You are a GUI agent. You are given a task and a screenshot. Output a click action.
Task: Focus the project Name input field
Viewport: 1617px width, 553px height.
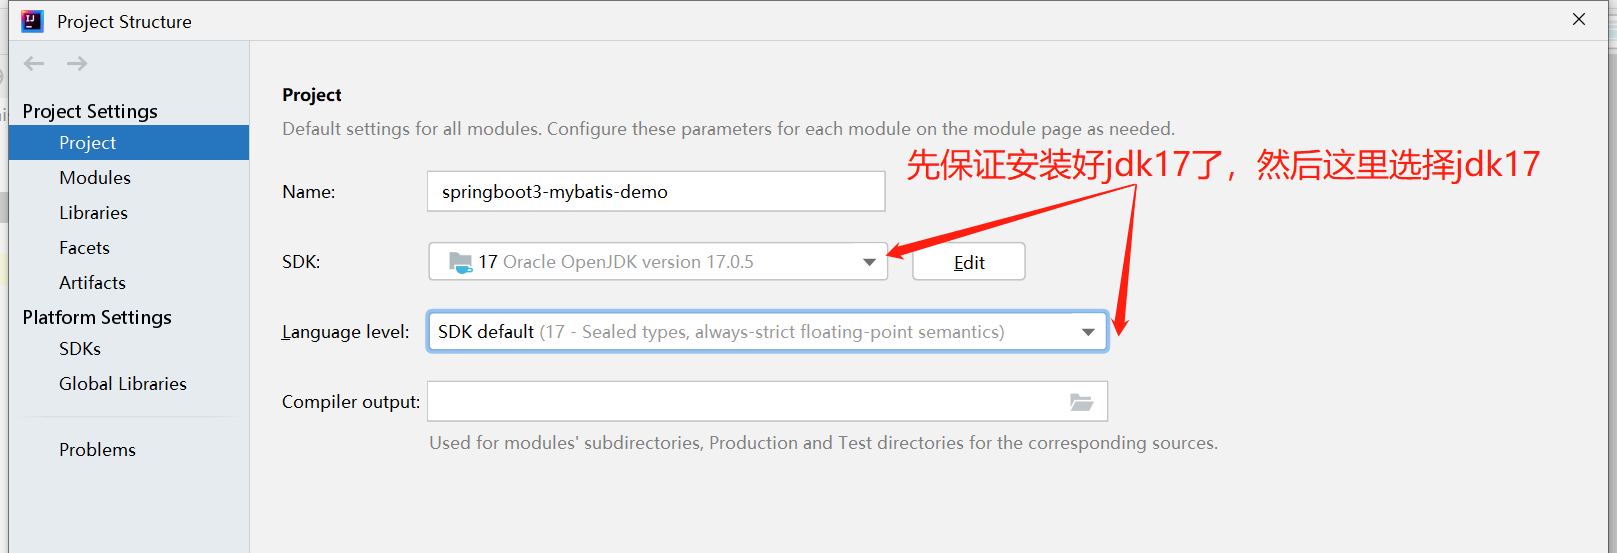pyautogui.click(x=656, y=191)
